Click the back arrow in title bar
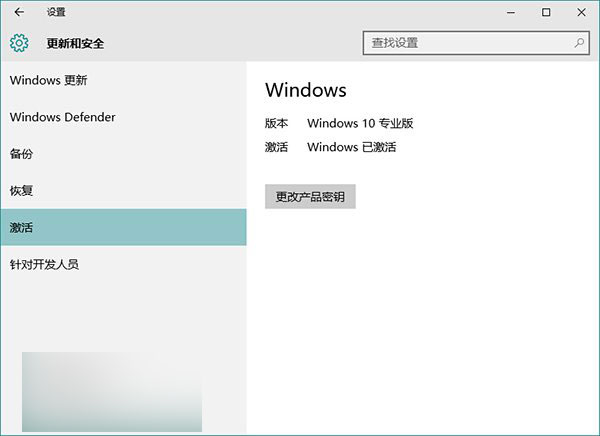600x436 pixels. click(19, 12)
